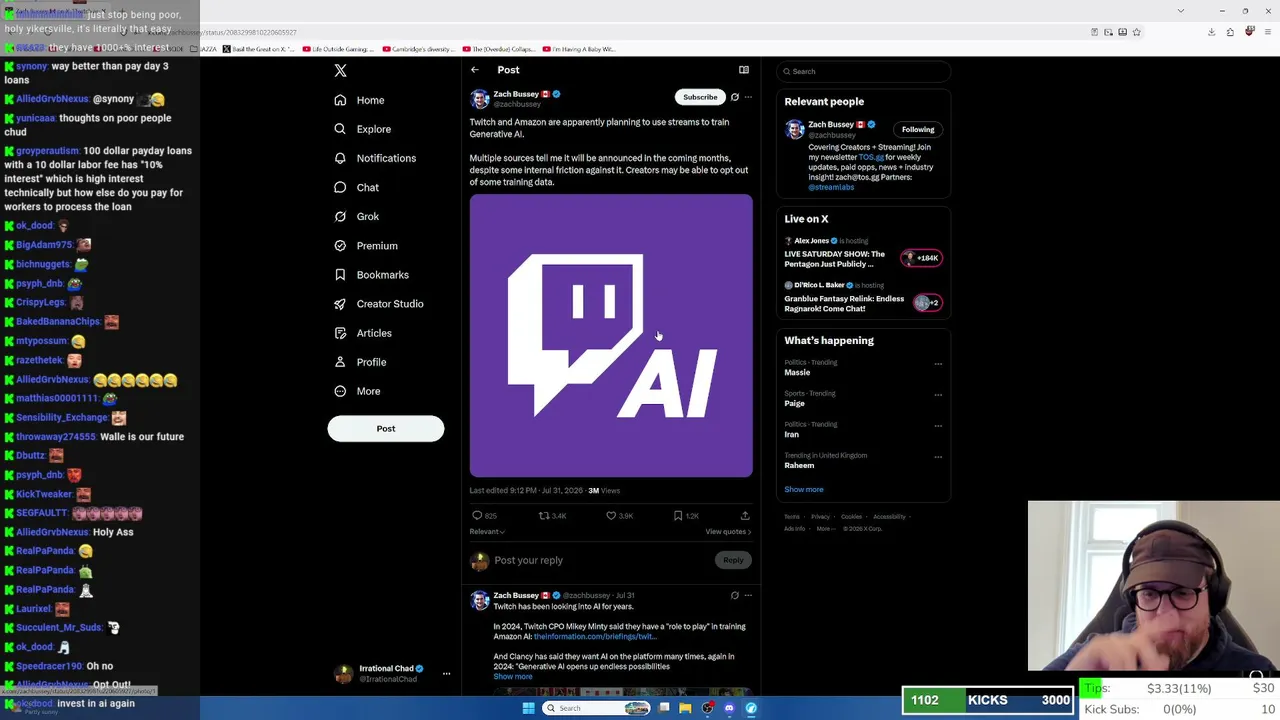Join the Granblue Fantasy Relink live listing
This screenshot has height=720, width=1280.
865,298
